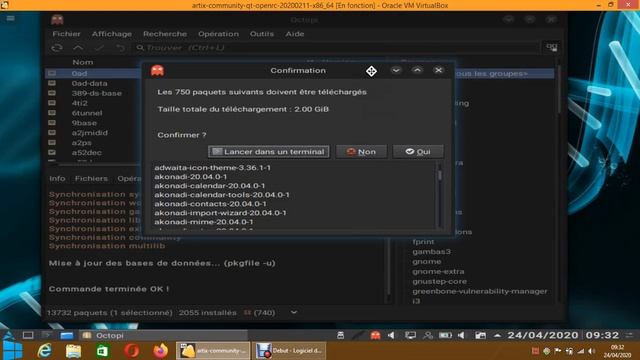
Task: Click the Artix show desktop panel icon
Action: [28, 336]
